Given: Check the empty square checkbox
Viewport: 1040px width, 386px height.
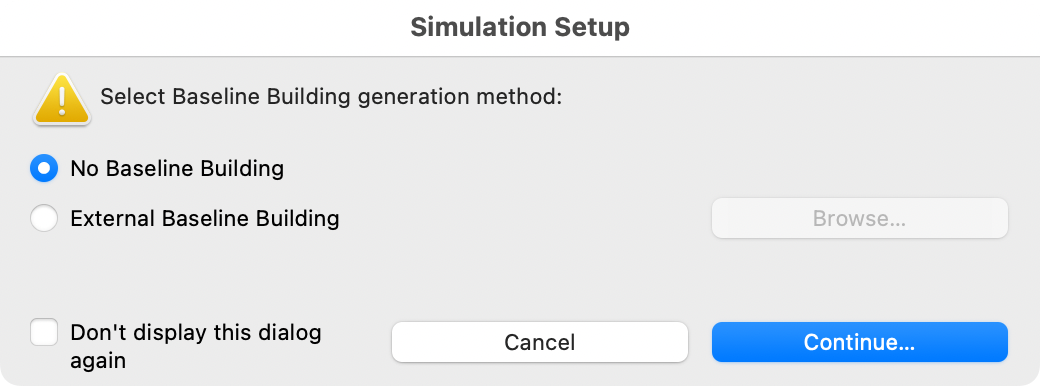Looking at the screenshot, I should pos(44,332).
